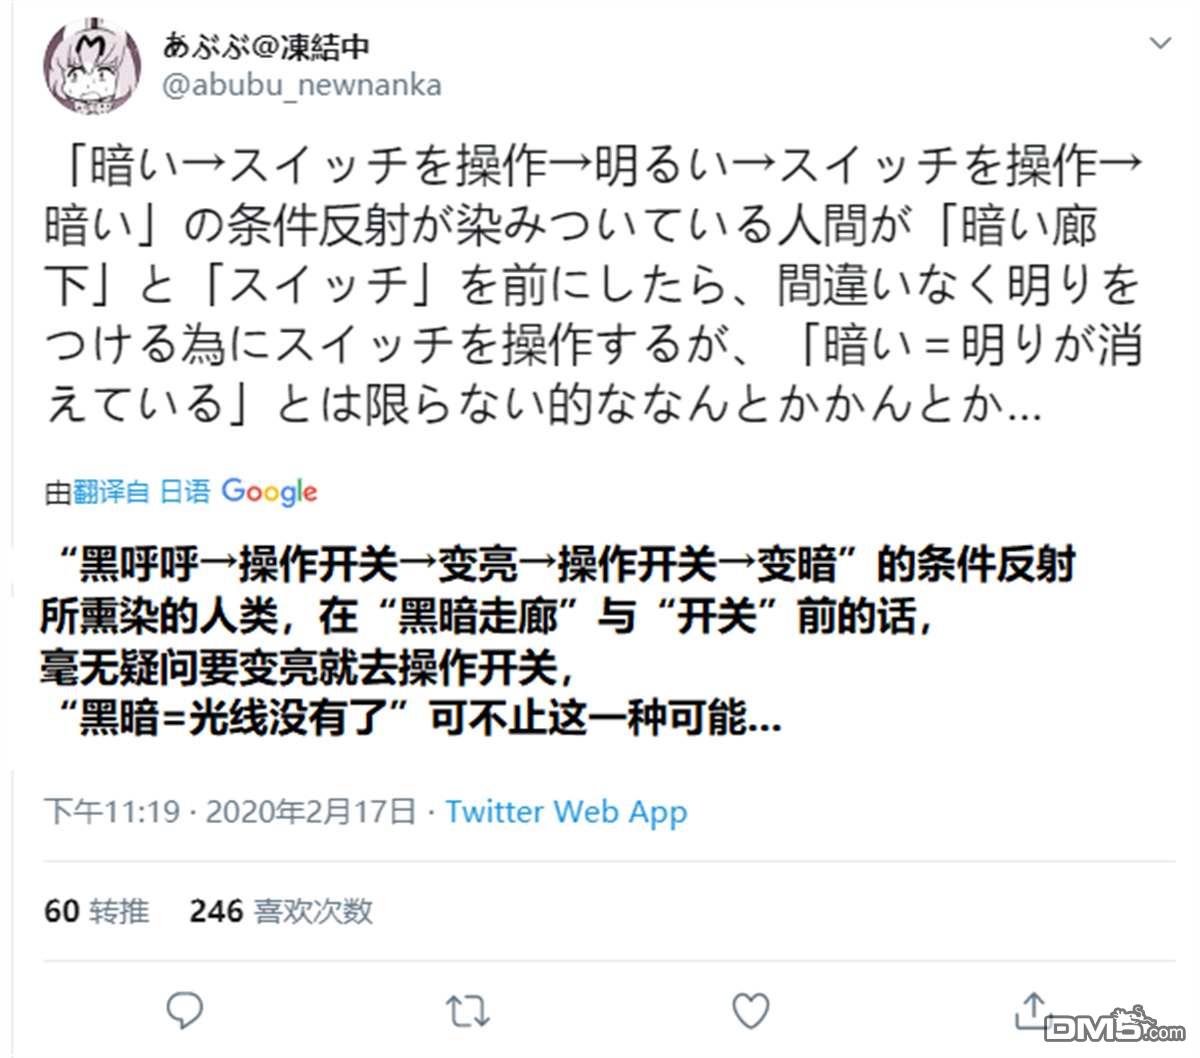Open the @abubu_newnanka handle

(x=302, y=85)
